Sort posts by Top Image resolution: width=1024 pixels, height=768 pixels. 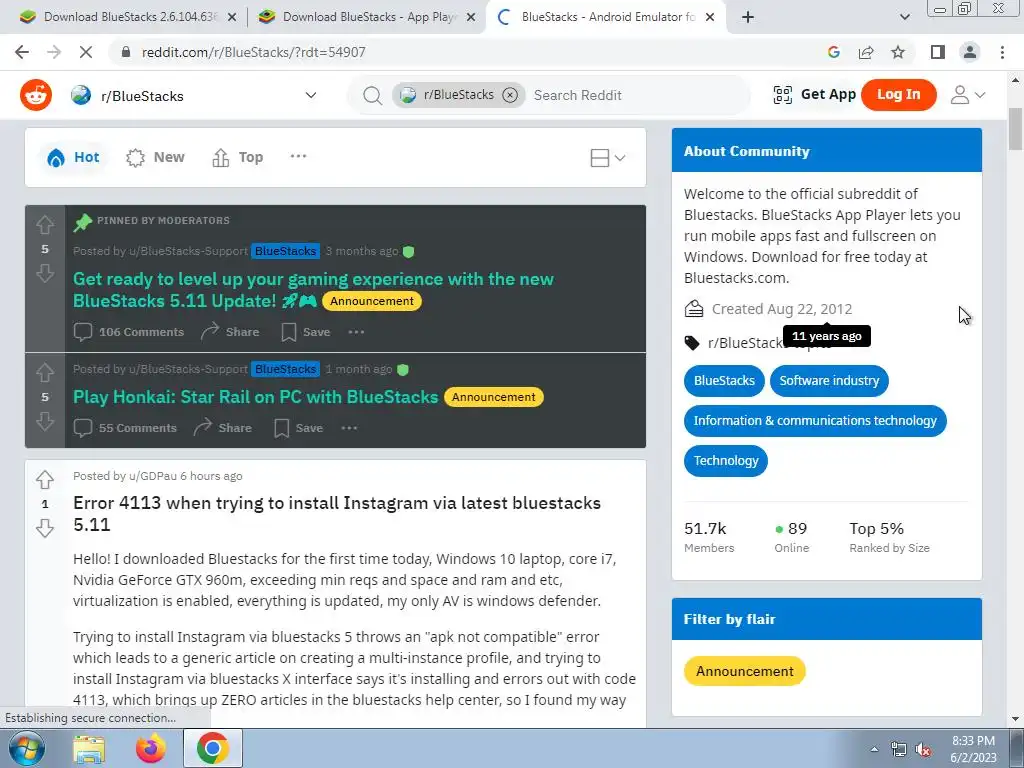pyautogui.click(x=238, y=157)
